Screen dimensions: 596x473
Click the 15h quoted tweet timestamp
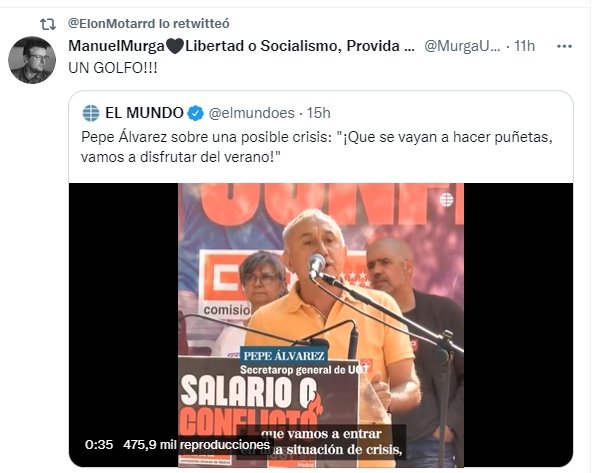coord(319,113)
